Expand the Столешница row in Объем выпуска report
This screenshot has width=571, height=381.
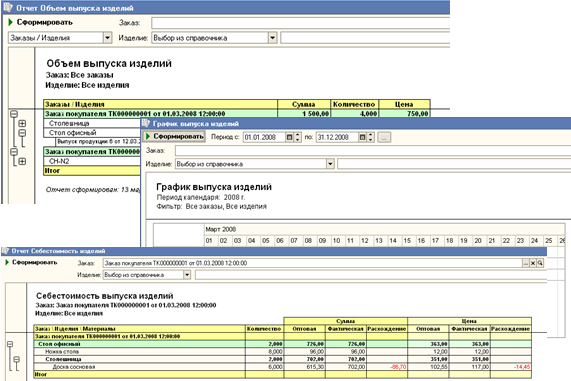[22, 123]
